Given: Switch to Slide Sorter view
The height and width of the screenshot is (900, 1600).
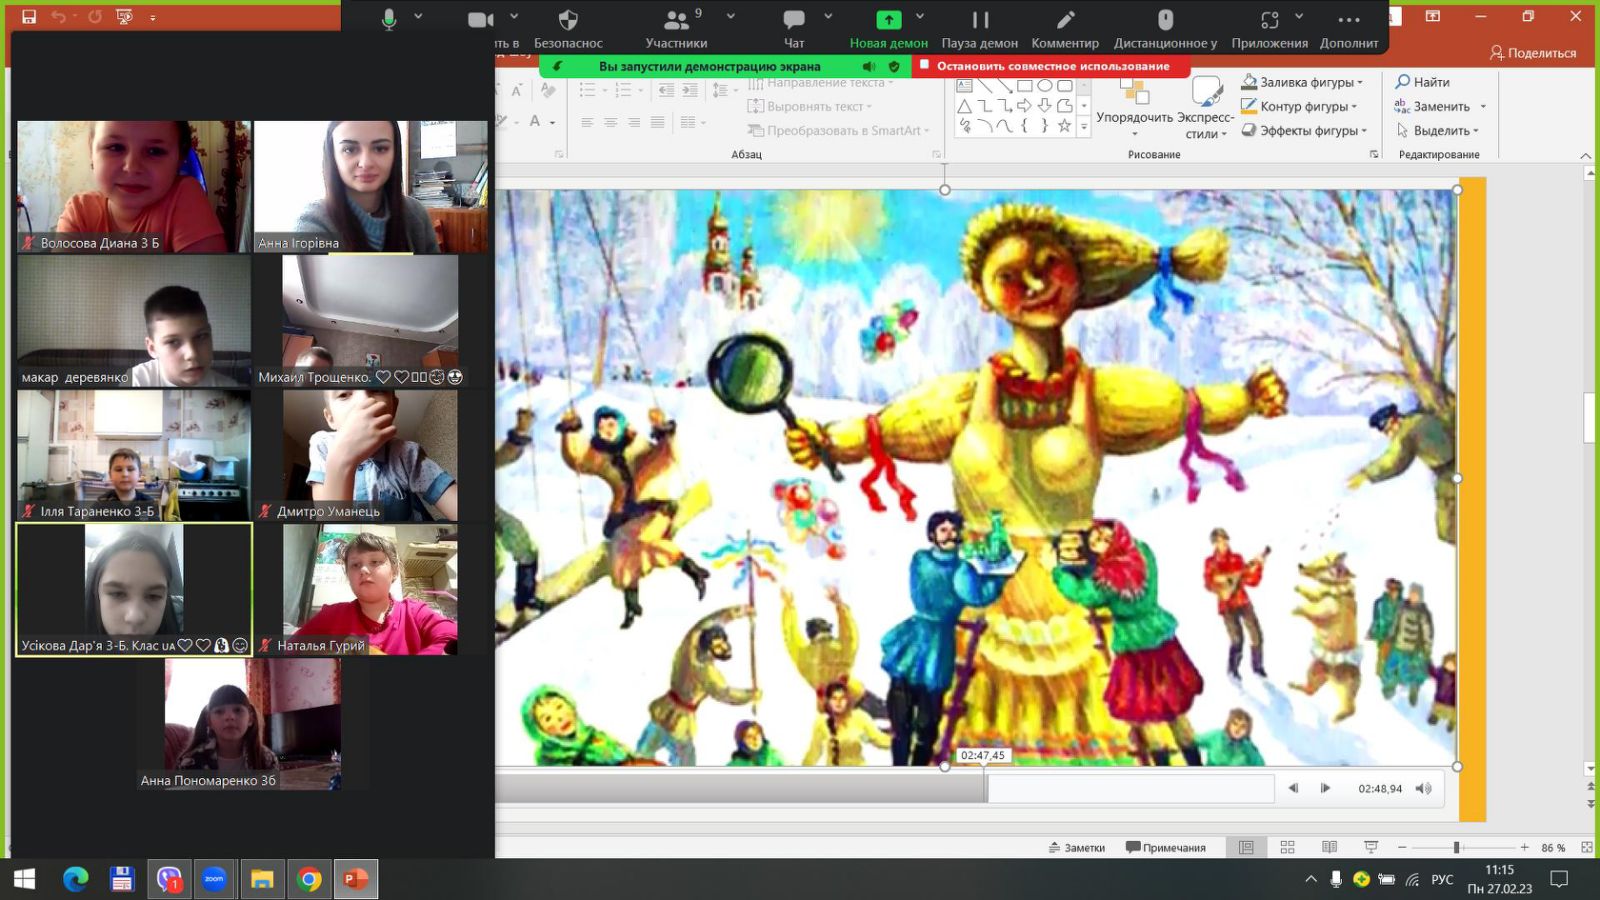Looking at the screenshot, I should pyautogui.click(x=1288, y=847).
